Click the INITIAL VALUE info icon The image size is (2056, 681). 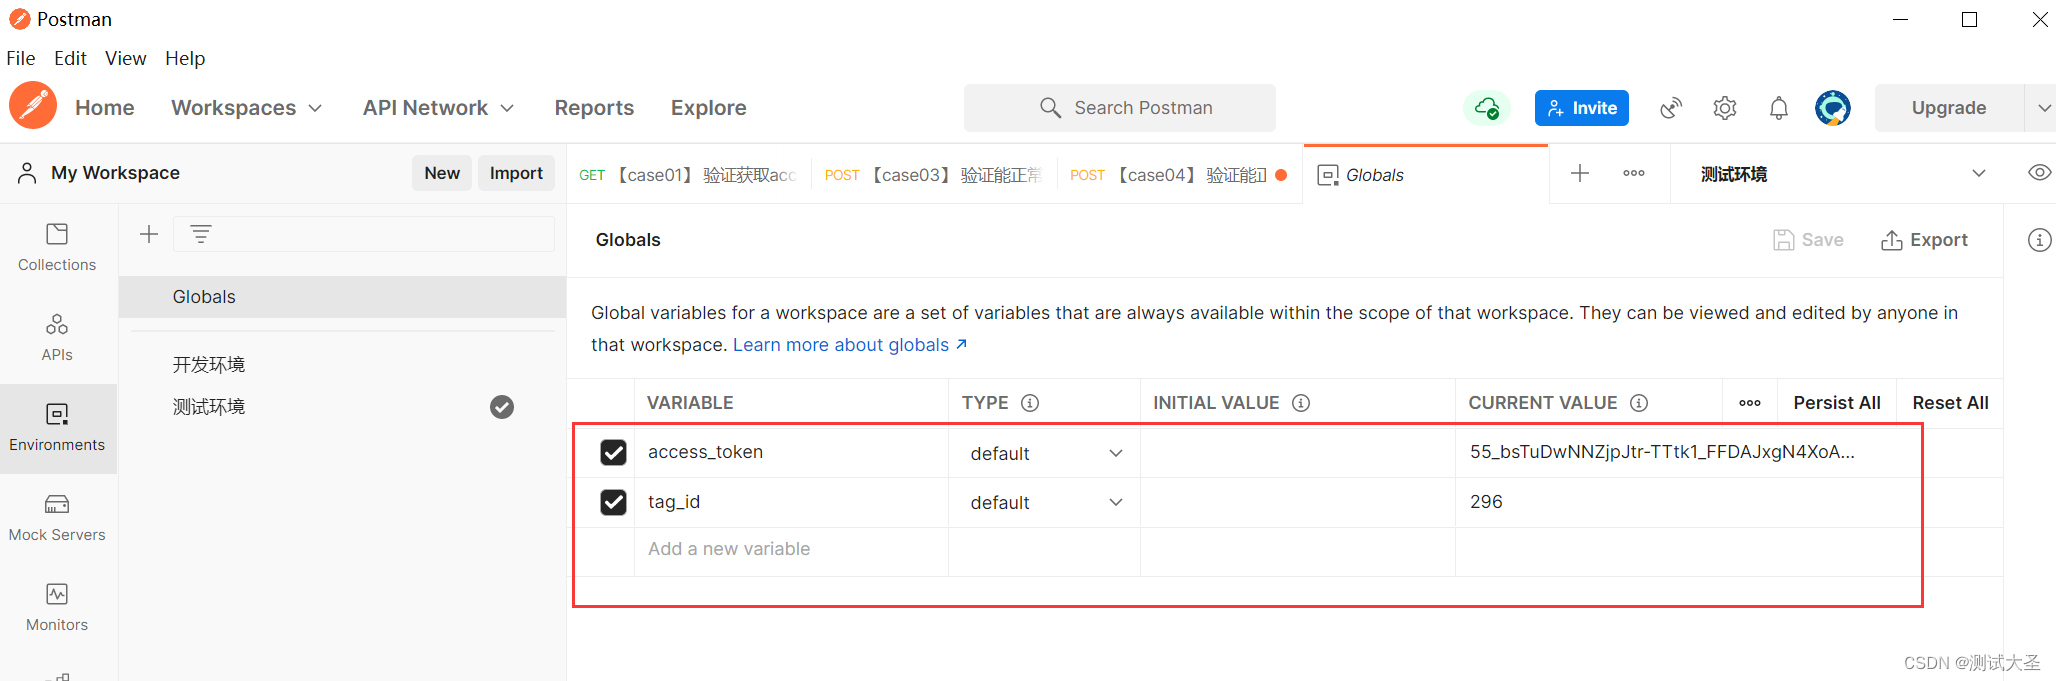coord(1301,403)
